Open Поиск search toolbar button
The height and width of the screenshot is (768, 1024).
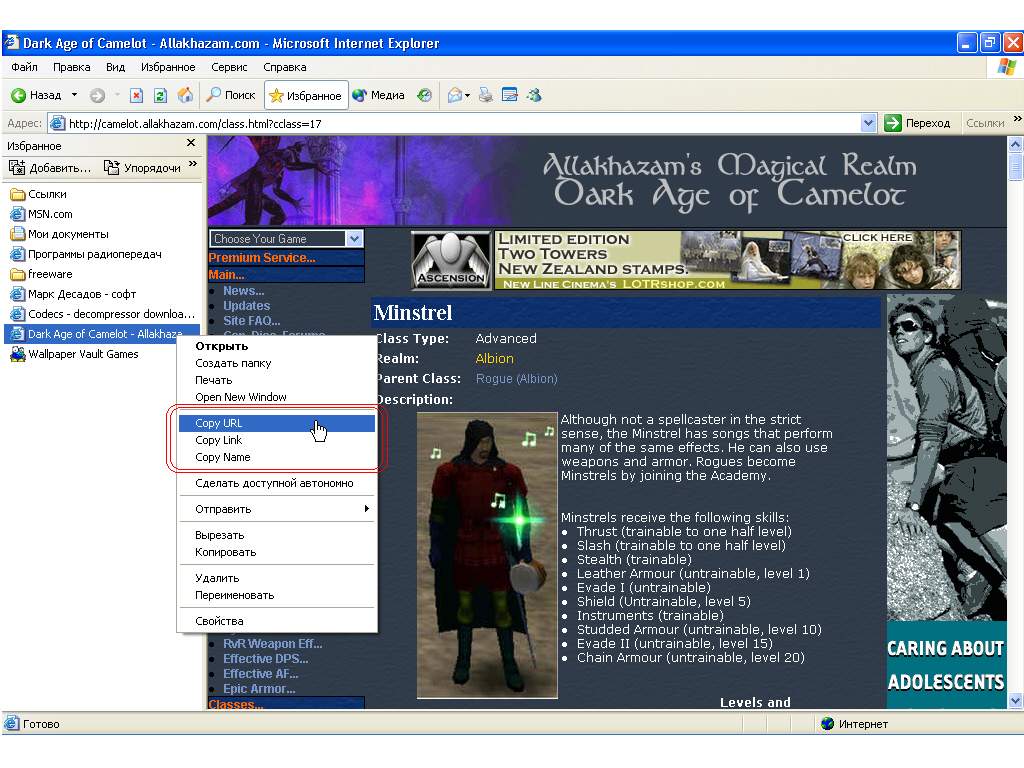[x=231, y=95]
